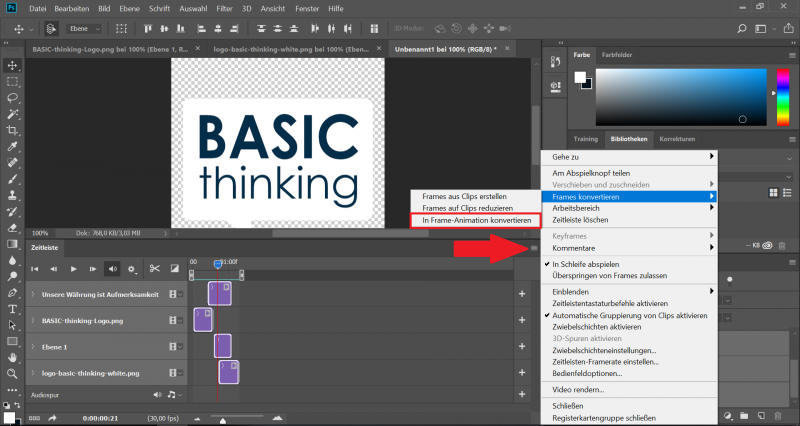800x426 pixels.
Task: Select the Move tool in the toolbox
Action: pos(12,65)
